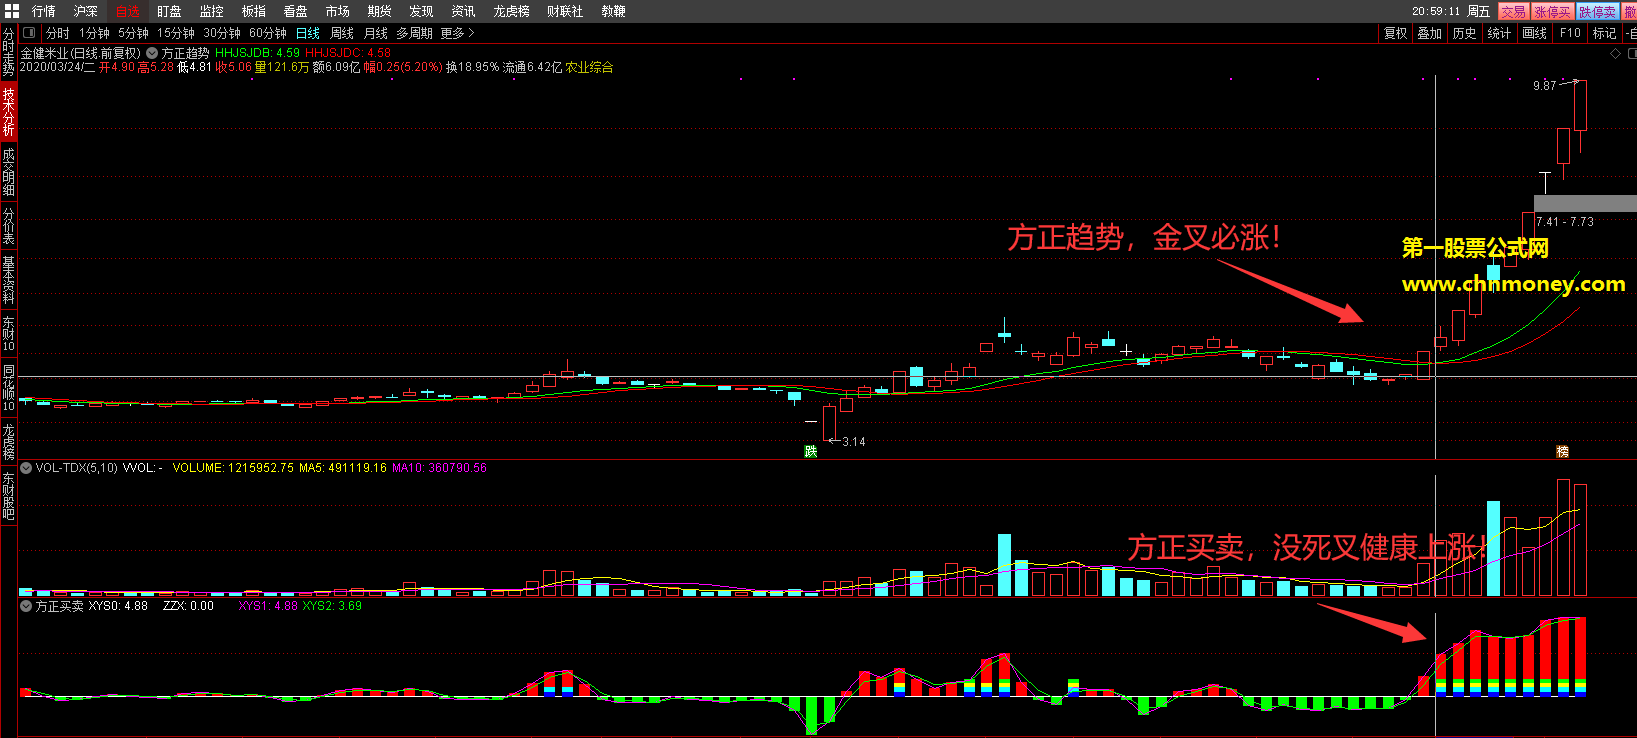
Task: Open the 东财10 side tab
Action: (8, 334)
